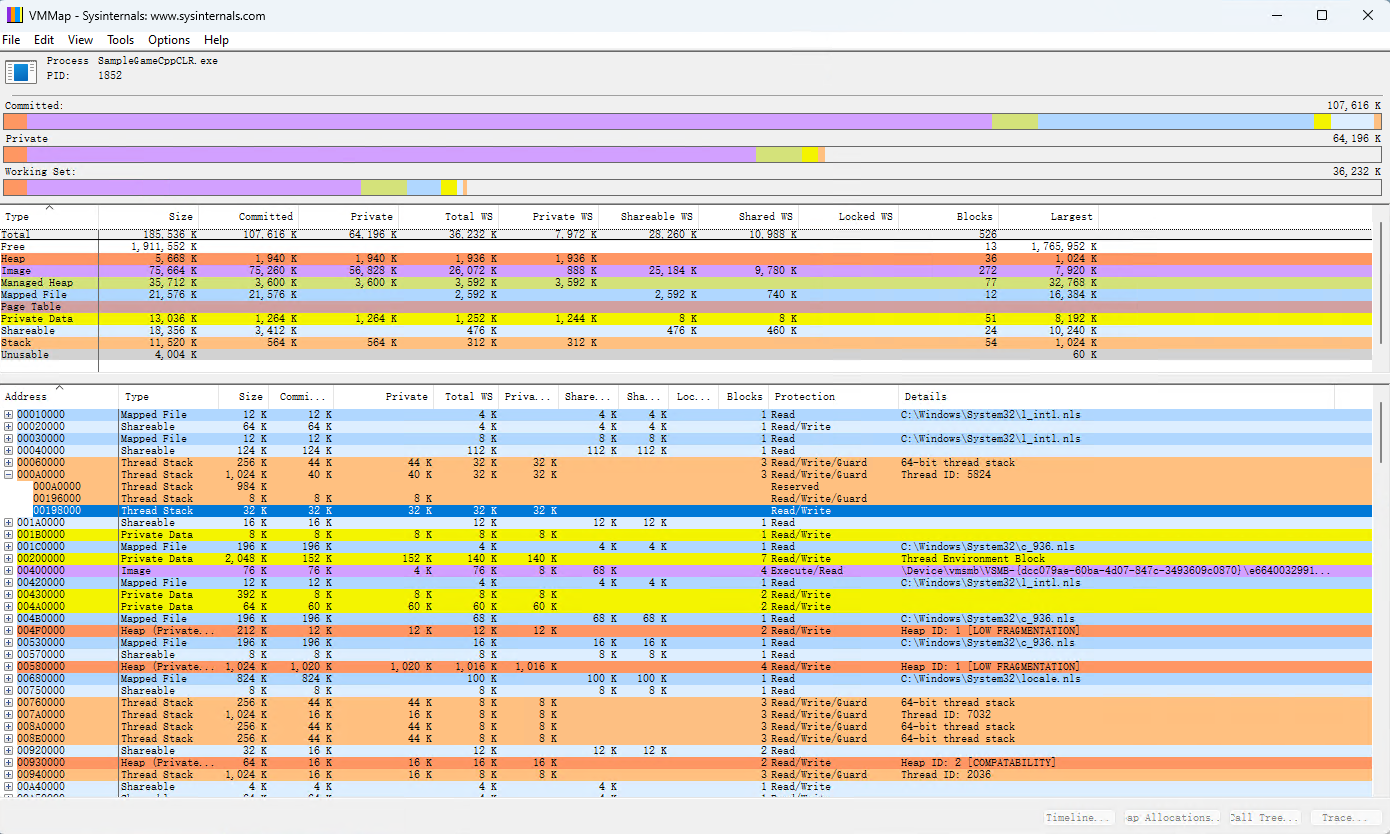Open the View menu
Image resolution: width=1390 pixels, height=834 pixels.
pyautogui.click(x=80, y=40)
